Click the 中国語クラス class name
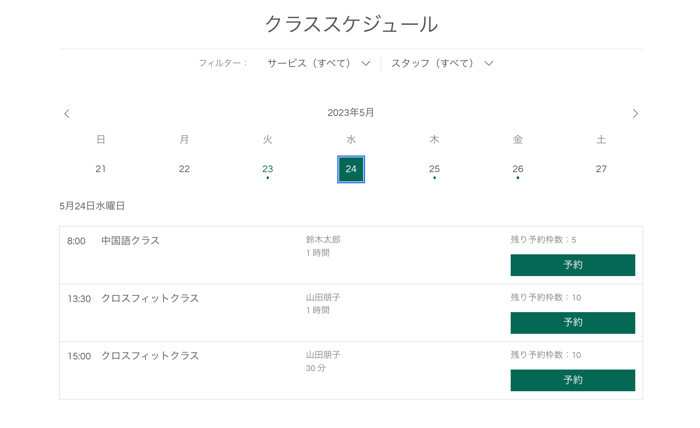The height and width of the screenshot is (428, 700). tap(130, 241)
